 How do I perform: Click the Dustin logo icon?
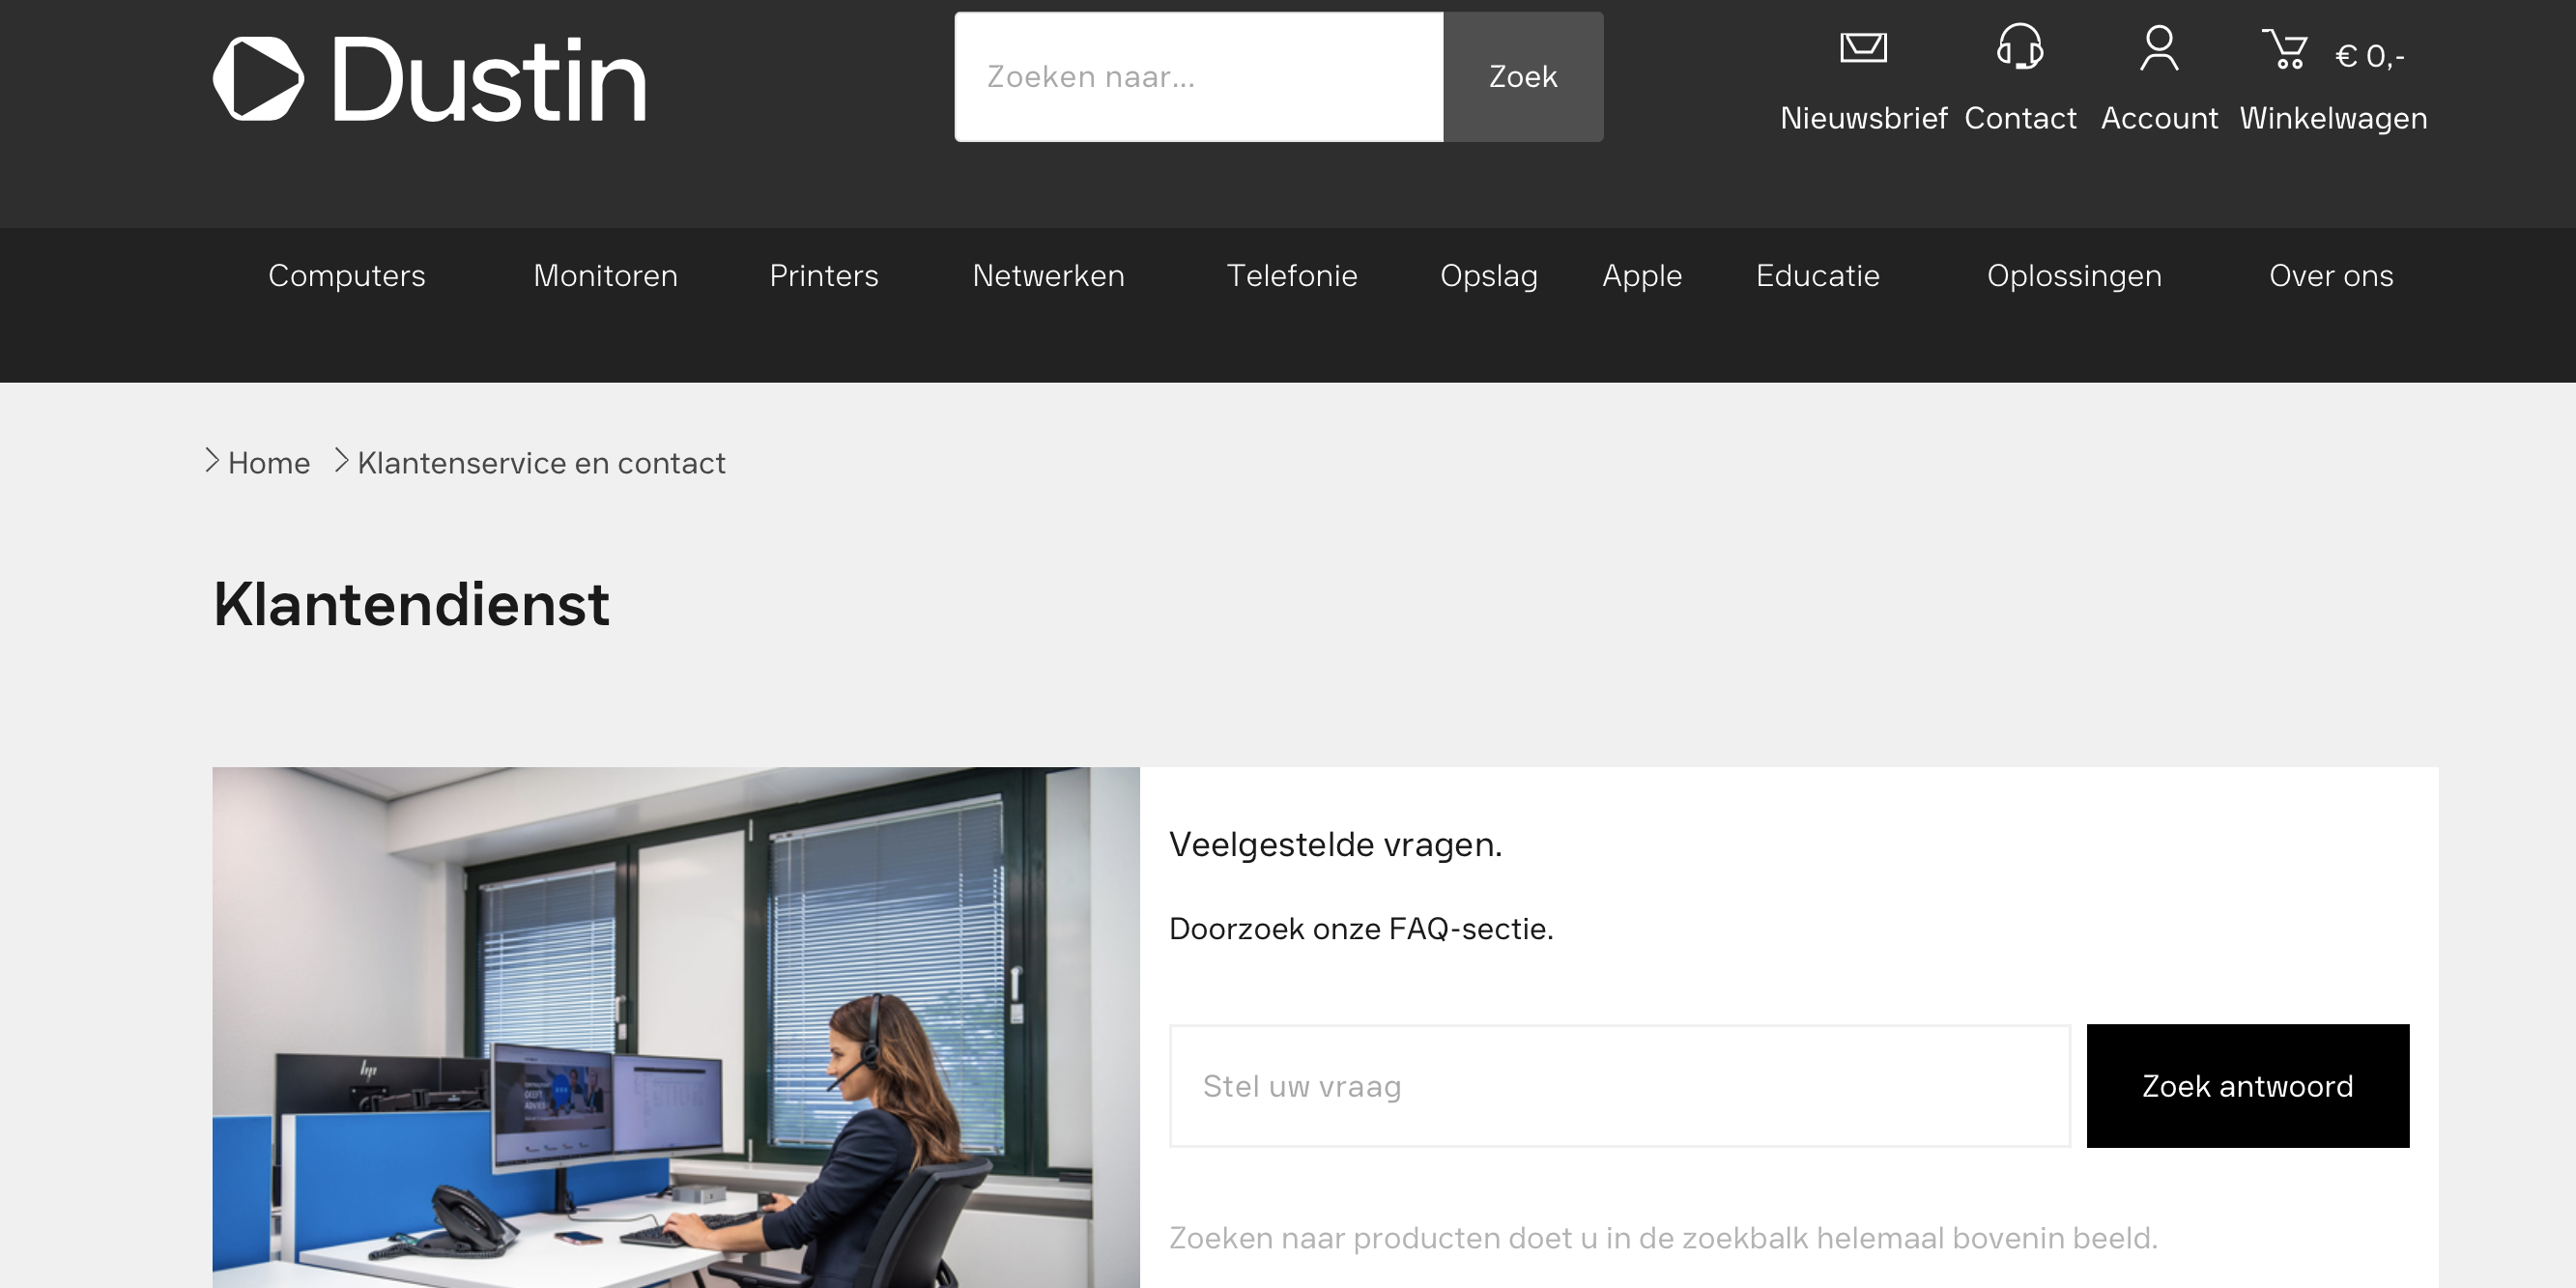(x=255, y=77)
